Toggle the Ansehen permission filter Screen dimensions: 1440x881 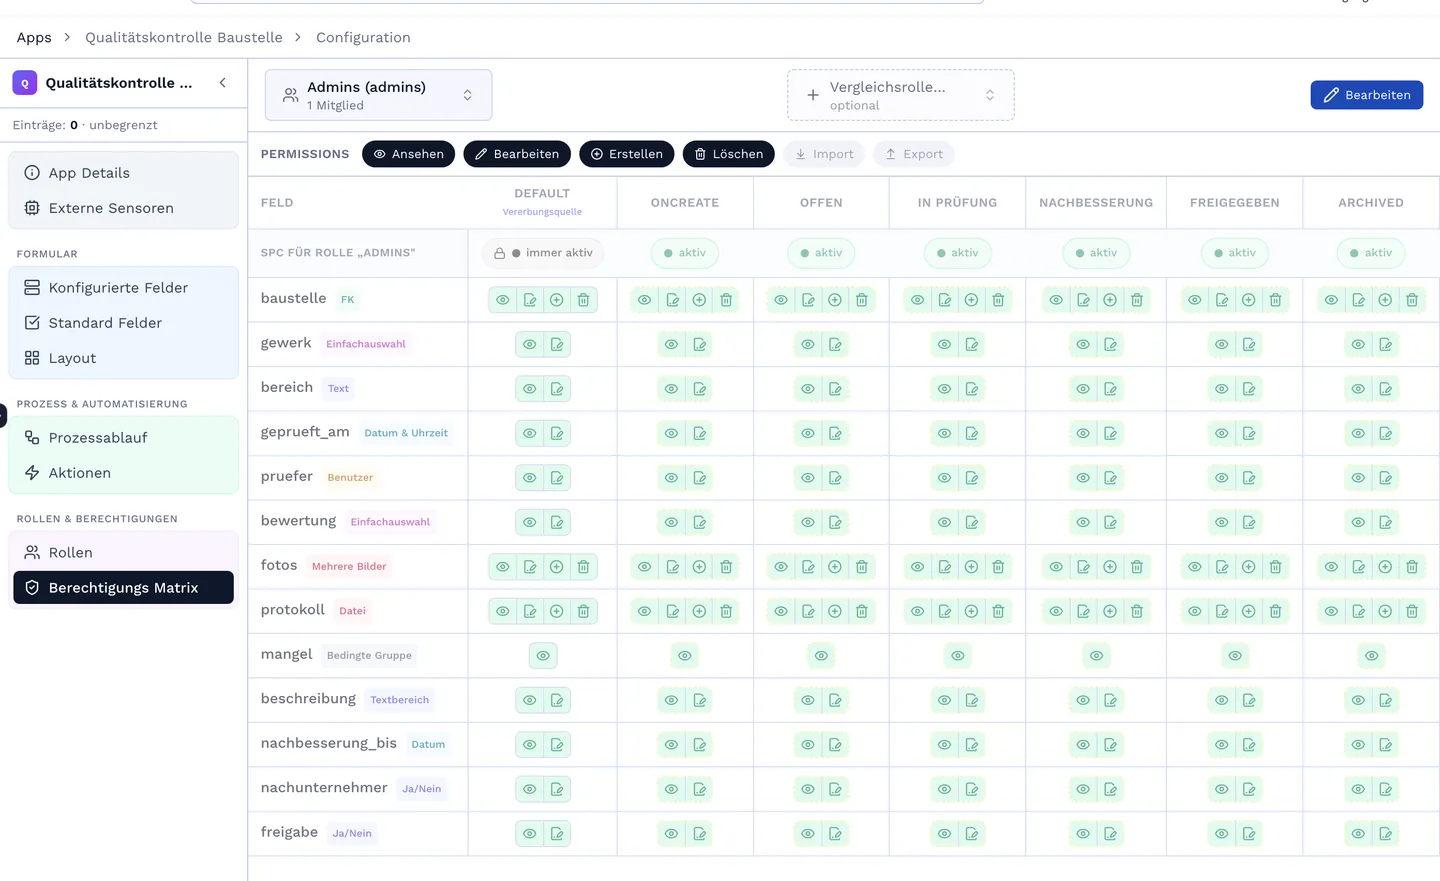coord(408,154)
